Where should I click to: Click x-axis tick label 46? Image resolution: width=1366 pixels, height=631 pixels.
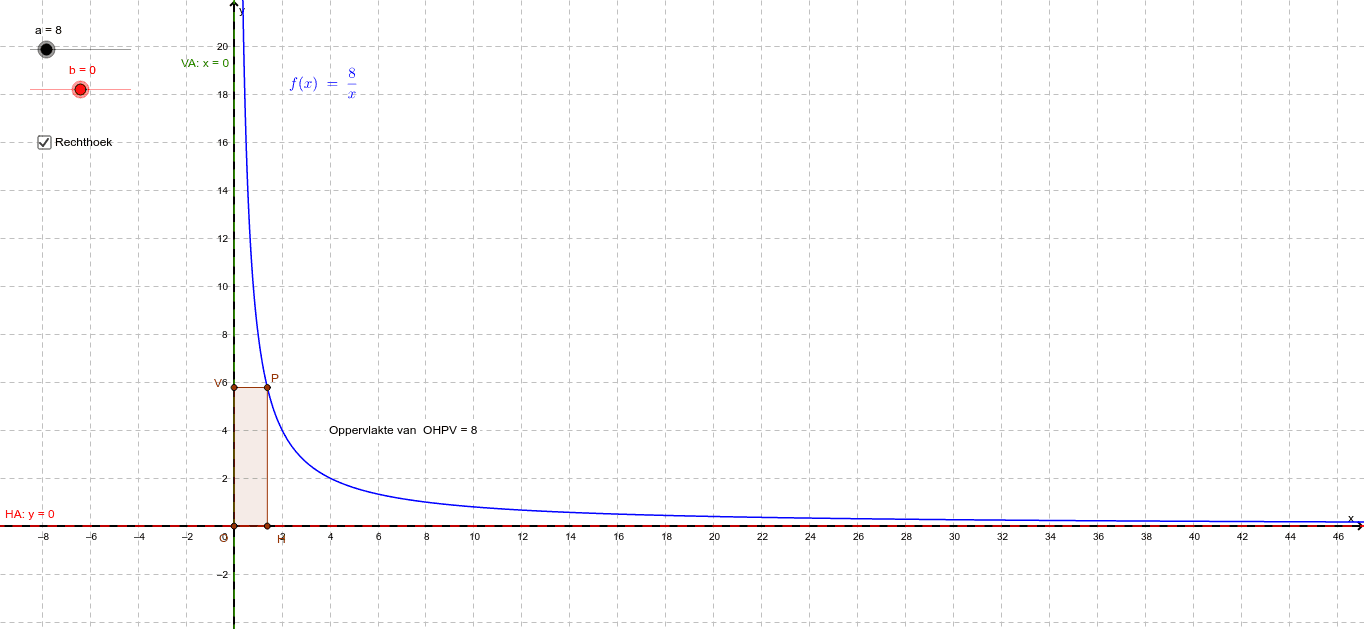pyautogui.click(x=1338, y=537)
